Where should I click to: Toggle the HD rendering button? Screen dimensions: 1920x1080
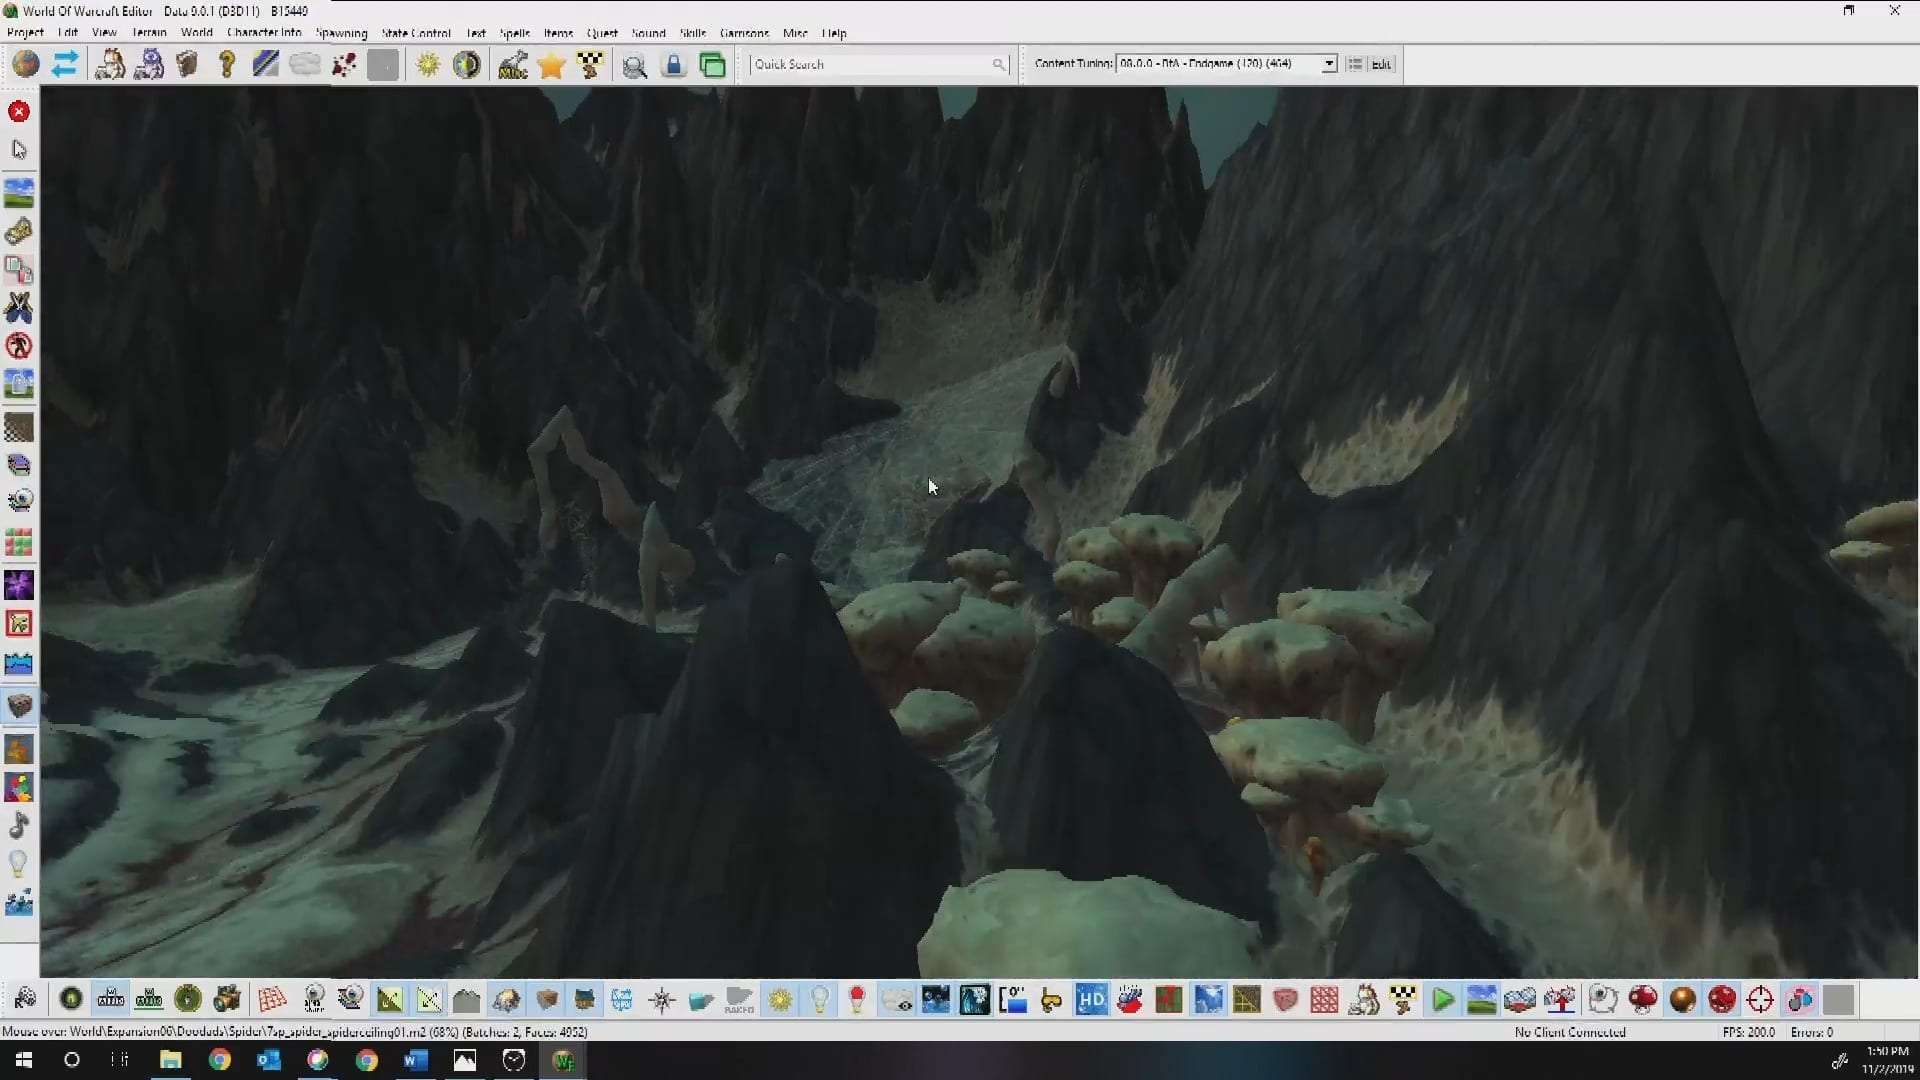(x=1091, y=999)
